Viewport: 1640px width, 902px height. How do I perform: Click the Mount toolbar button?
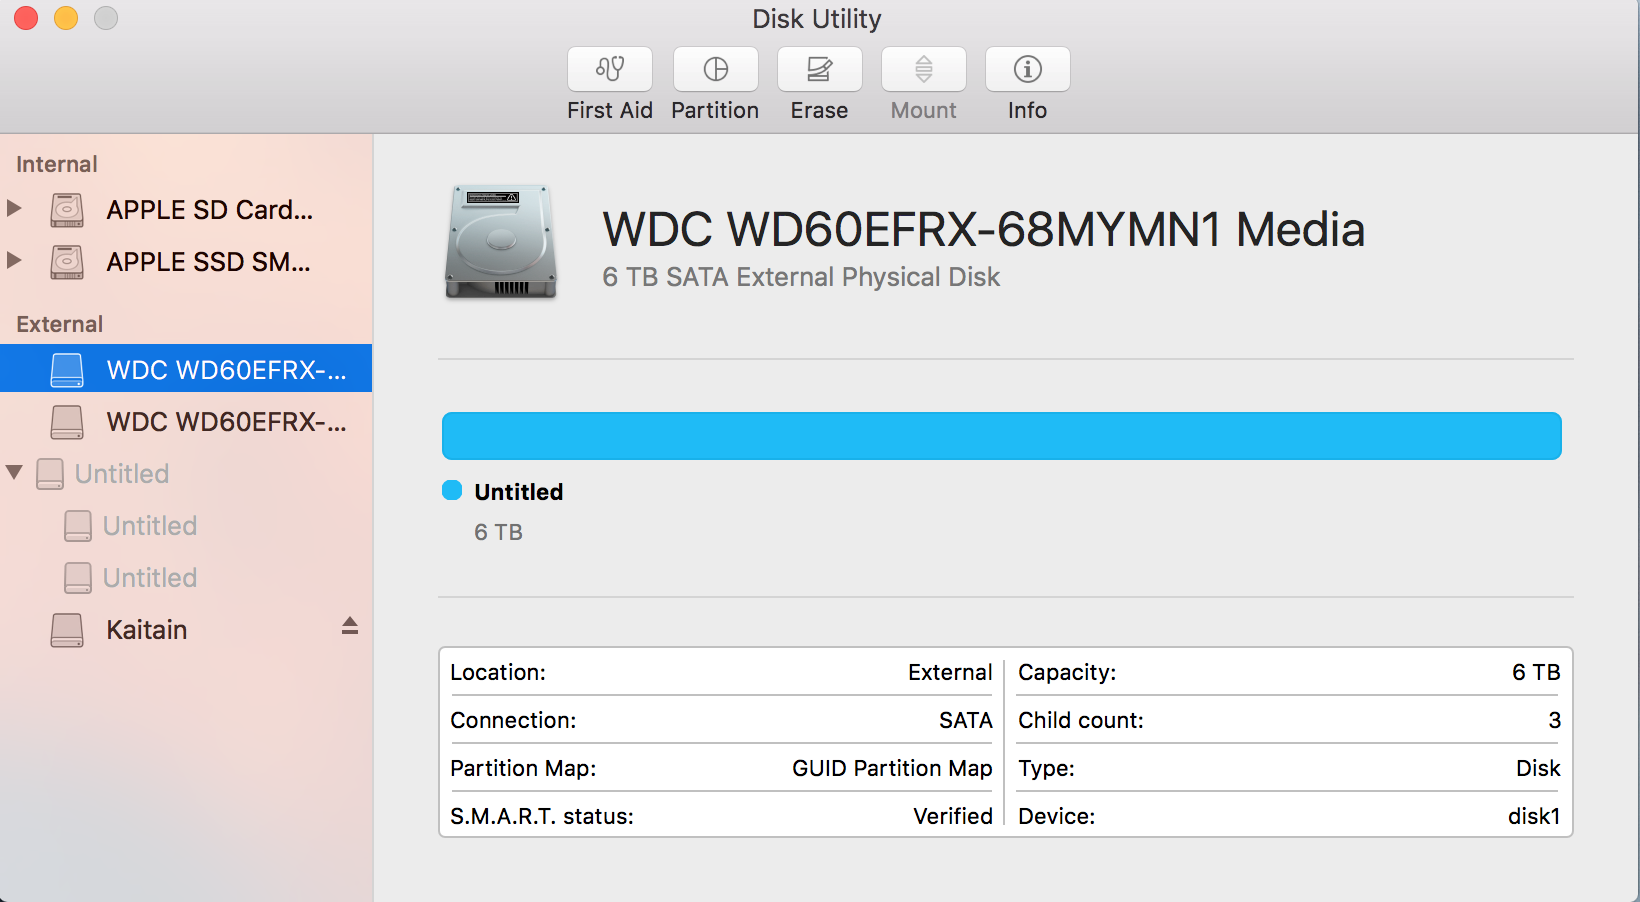pyautogui.click(x=924, y=69)
